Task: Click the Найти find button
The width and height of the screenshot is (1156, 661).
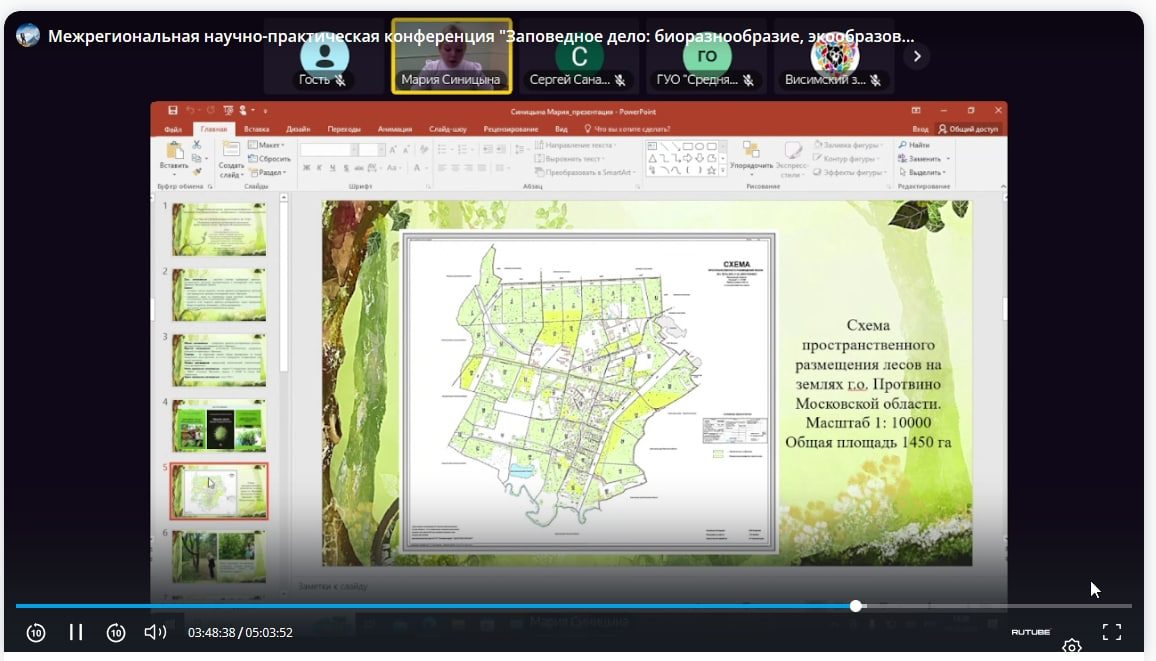Action: pos(914,145)
